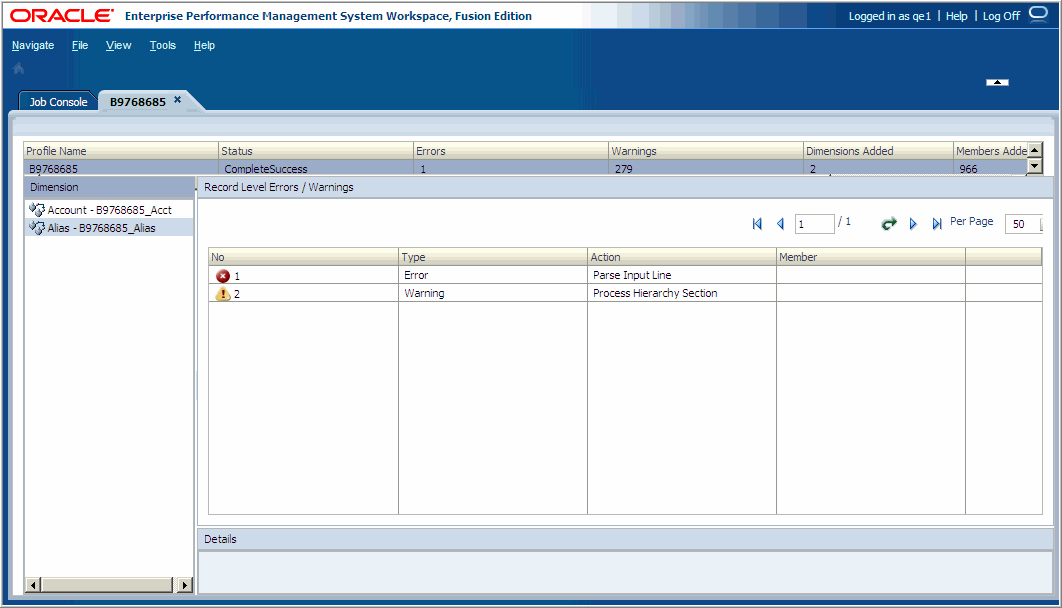The width and height of the screenshot is (1062, 608).
Task: Go to the first page of records
Action: tap(757, 223)
